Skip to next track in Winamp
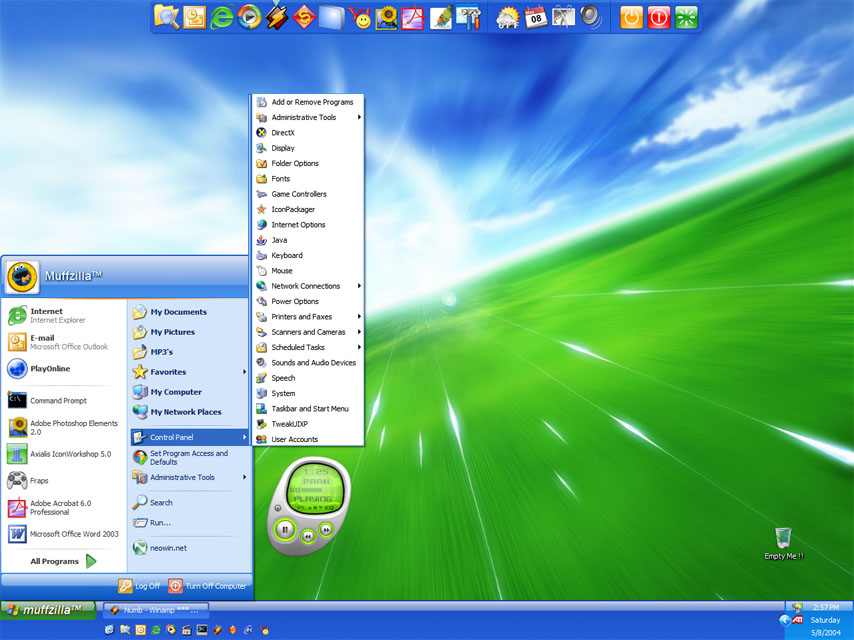This screenshot has width=854, height=640. coord(326,529)
